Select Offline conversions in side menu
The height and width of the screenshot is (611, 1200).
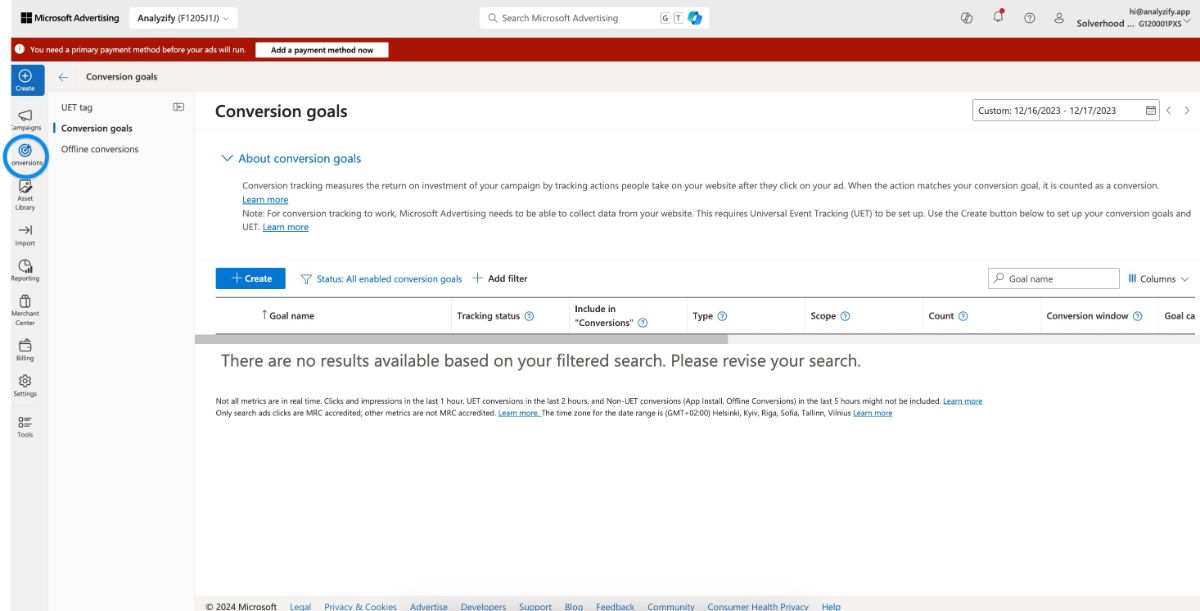(x=100, y=149)
